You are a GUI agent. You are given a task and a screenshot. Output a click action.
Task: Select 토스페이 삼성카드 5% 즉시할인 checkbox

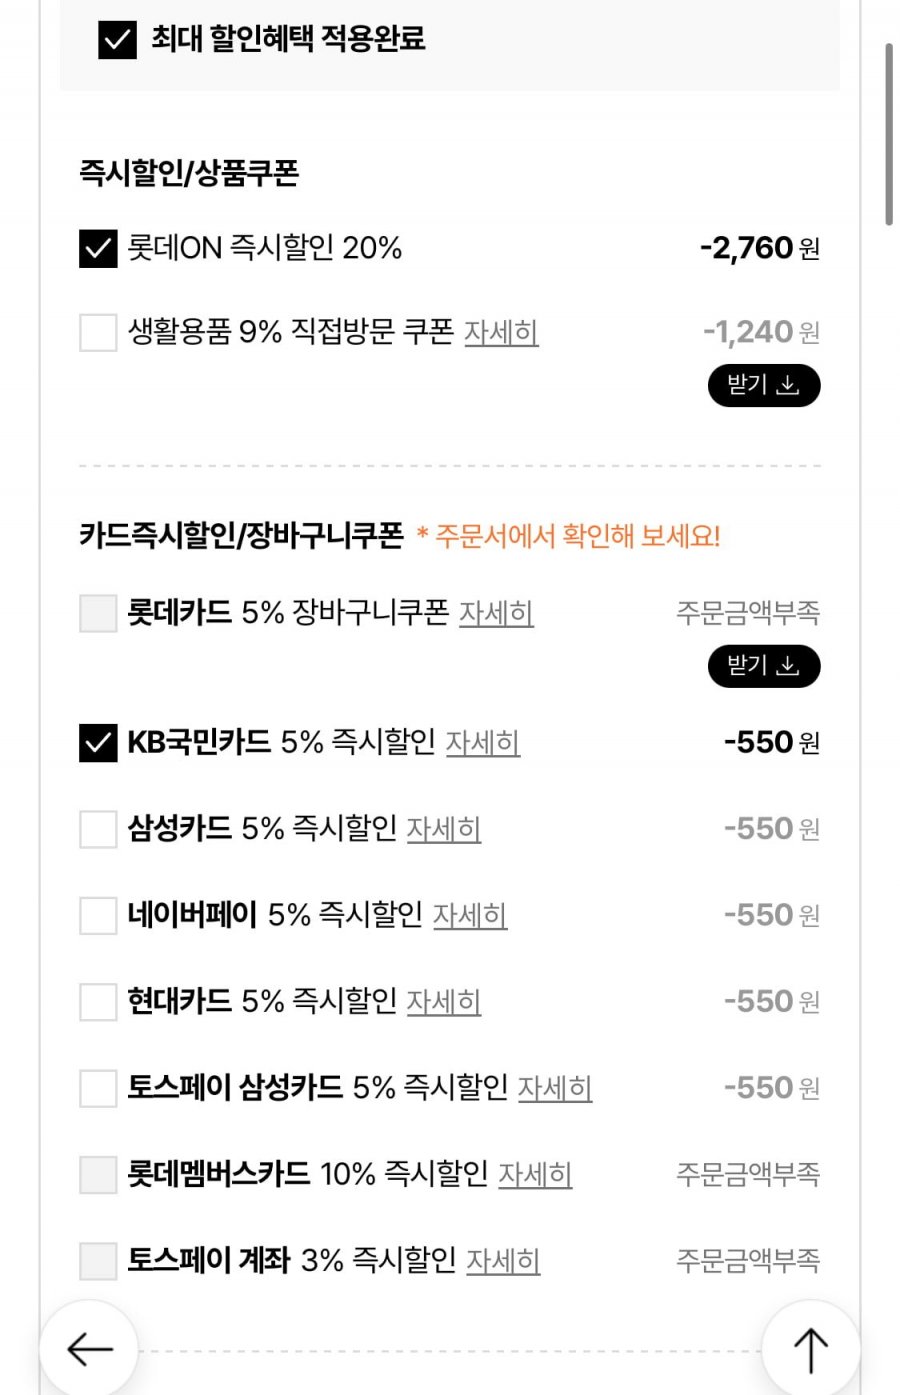click(98, 1088)
